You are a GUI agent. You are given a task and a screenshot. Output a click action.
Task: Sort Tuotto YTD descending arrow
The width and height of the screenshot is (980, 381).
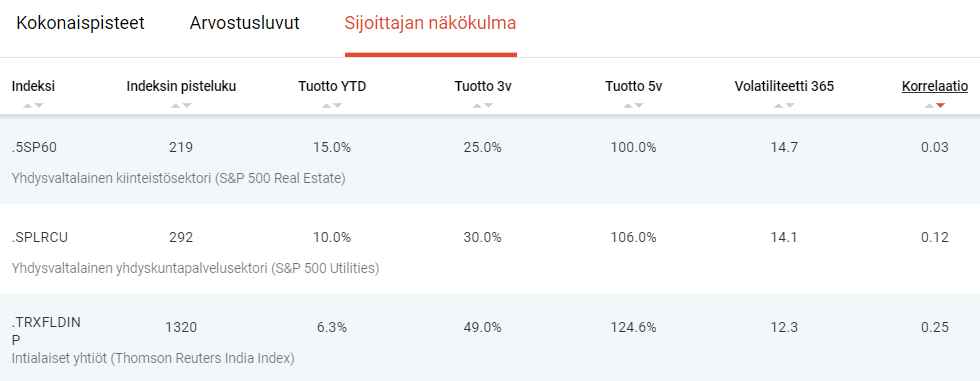(338, 106)
